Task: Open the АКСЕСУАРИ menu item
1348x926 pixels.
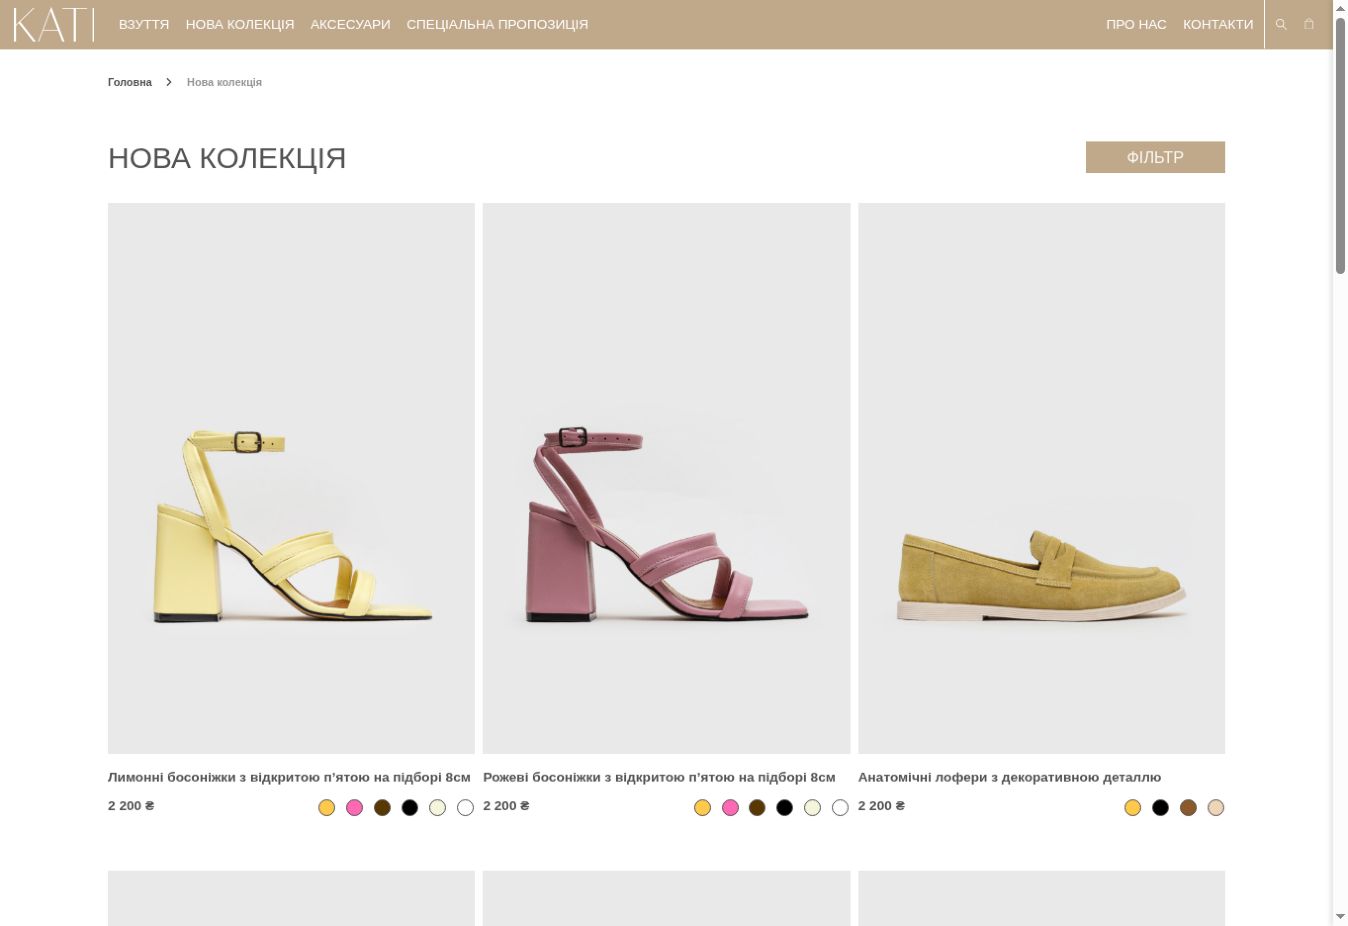Action: point(350,24)
